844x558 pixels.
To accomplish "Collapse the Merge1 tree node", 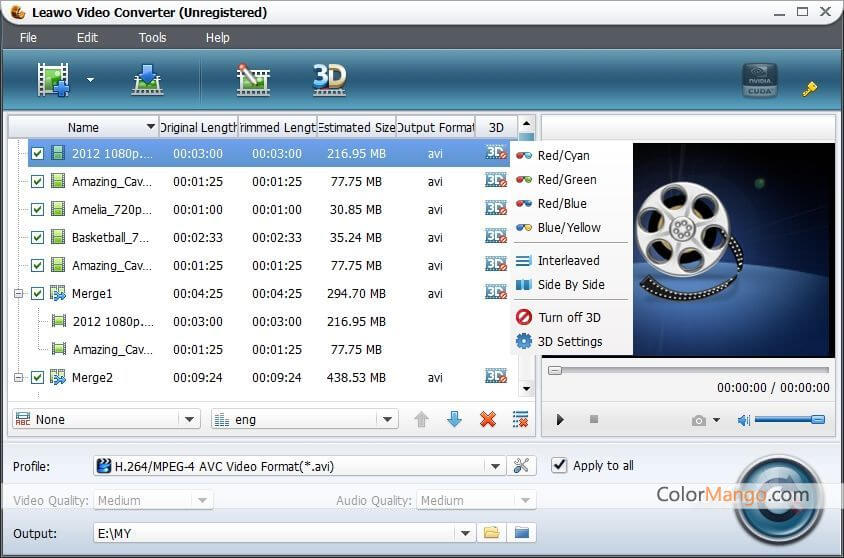I will click(18, 293).
